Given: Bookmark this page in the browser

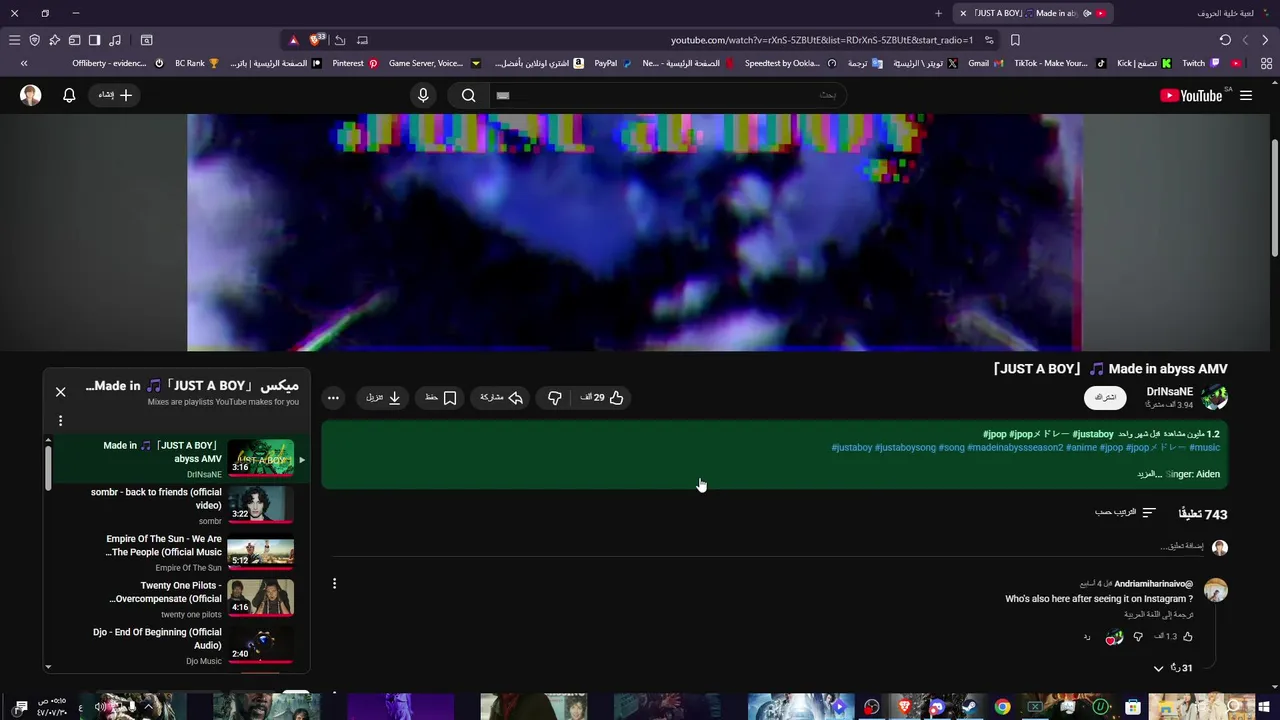Looking at the screenshot, I should 1015,40.
